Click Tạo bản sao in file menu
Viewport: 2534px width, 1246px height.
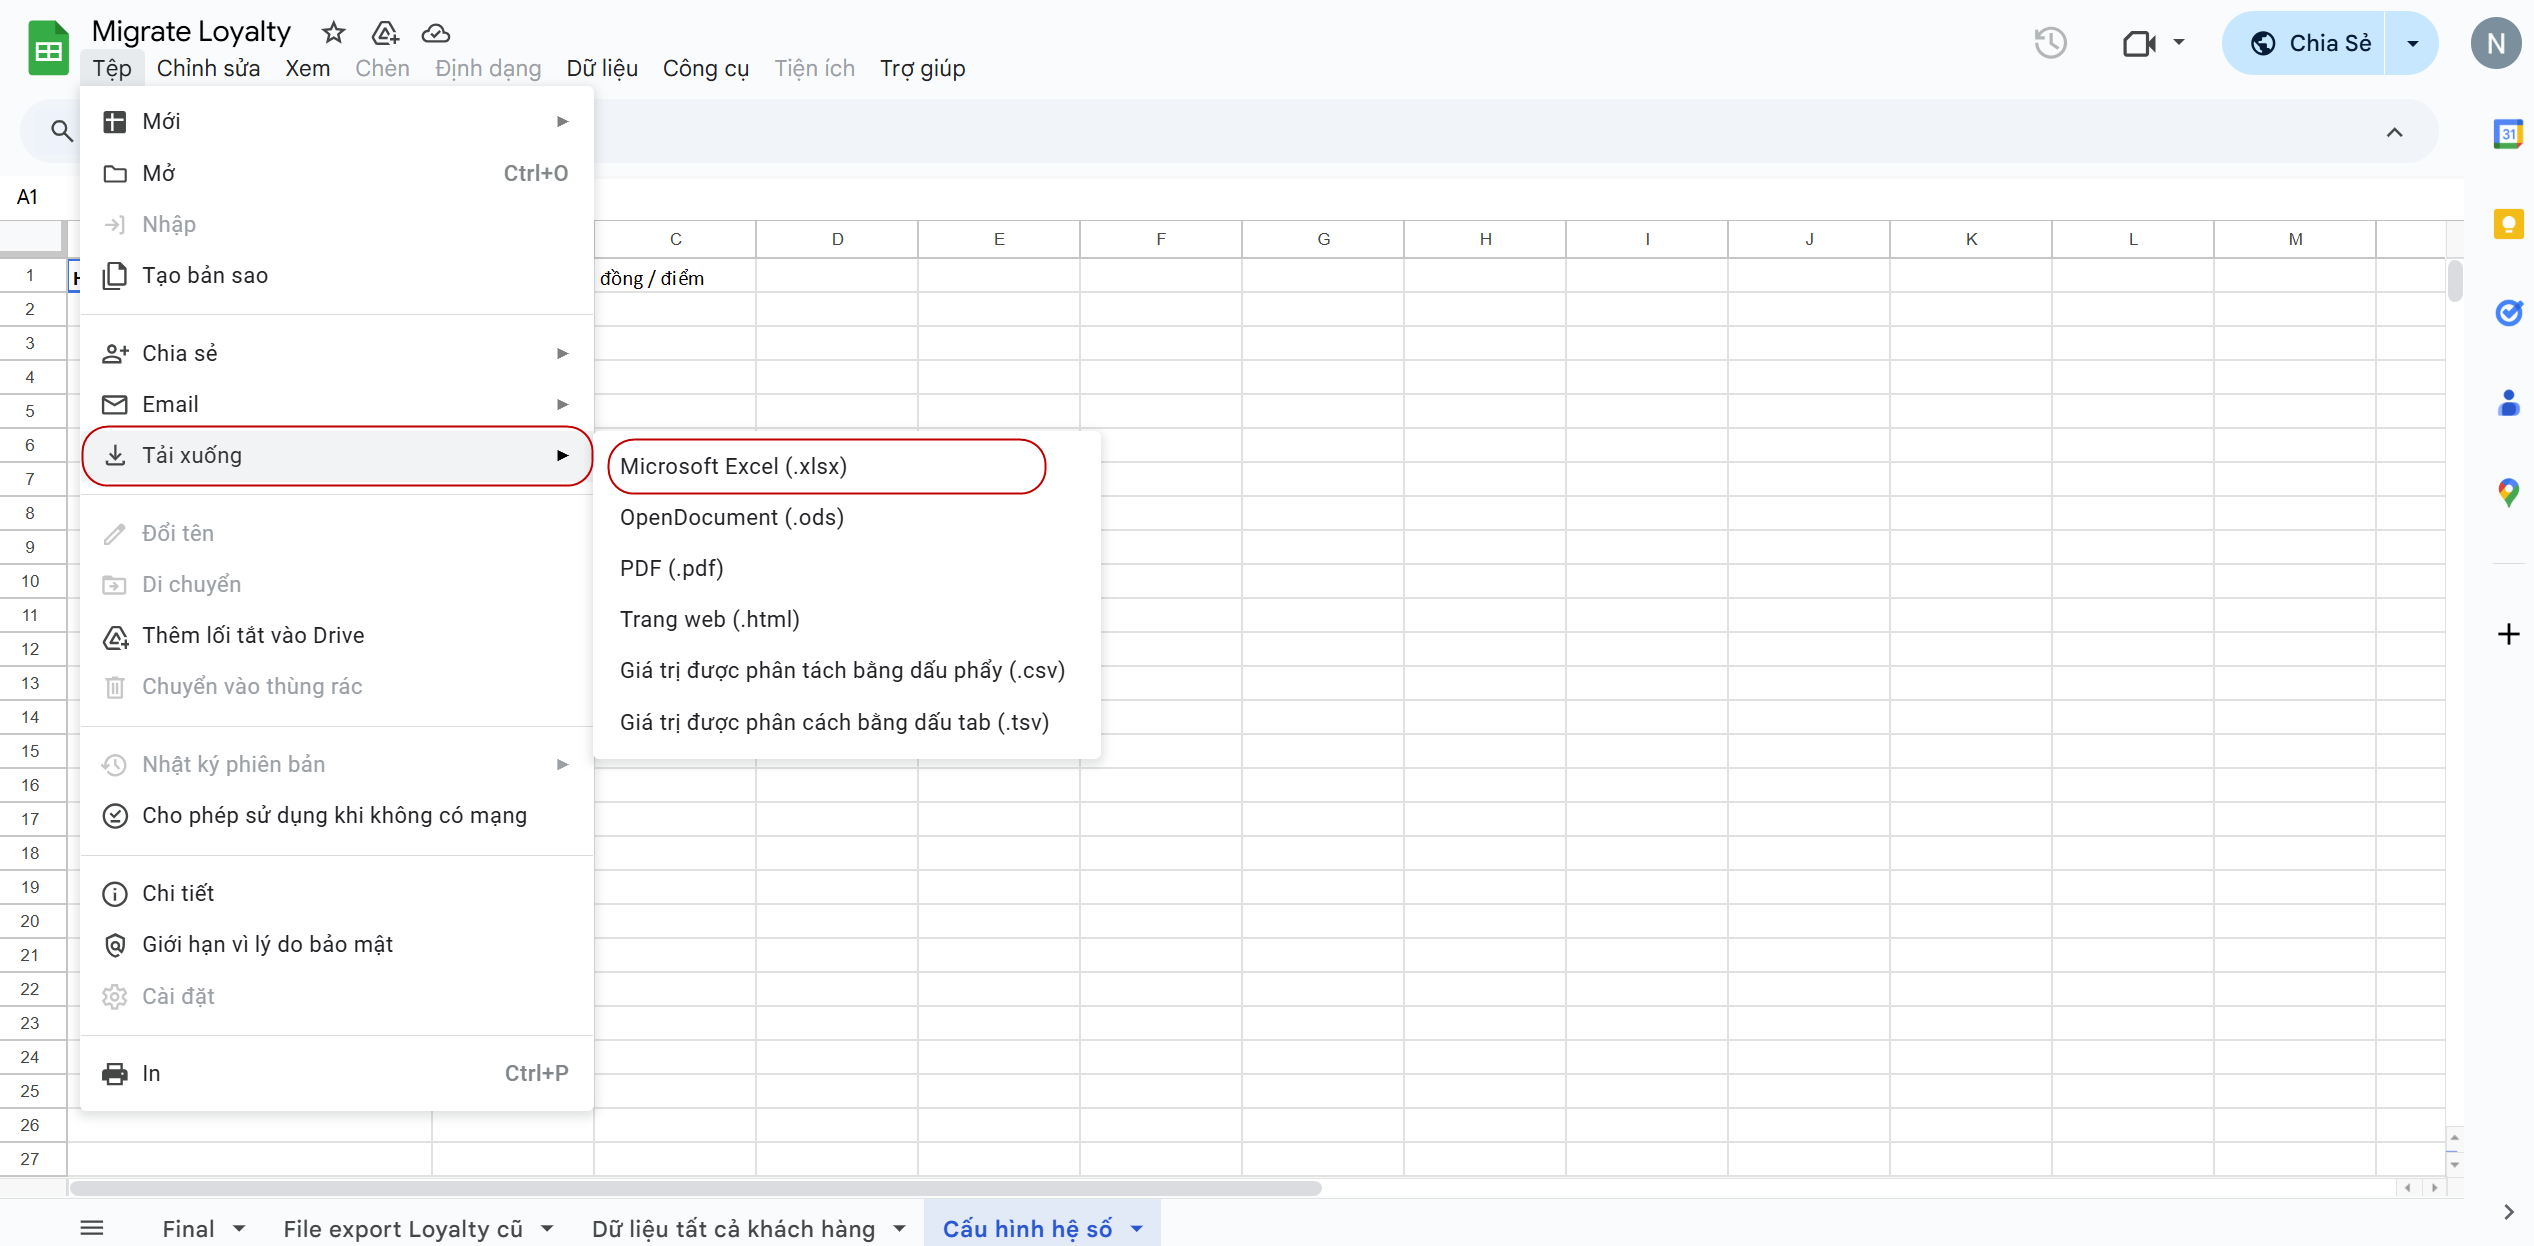[205, 276]
